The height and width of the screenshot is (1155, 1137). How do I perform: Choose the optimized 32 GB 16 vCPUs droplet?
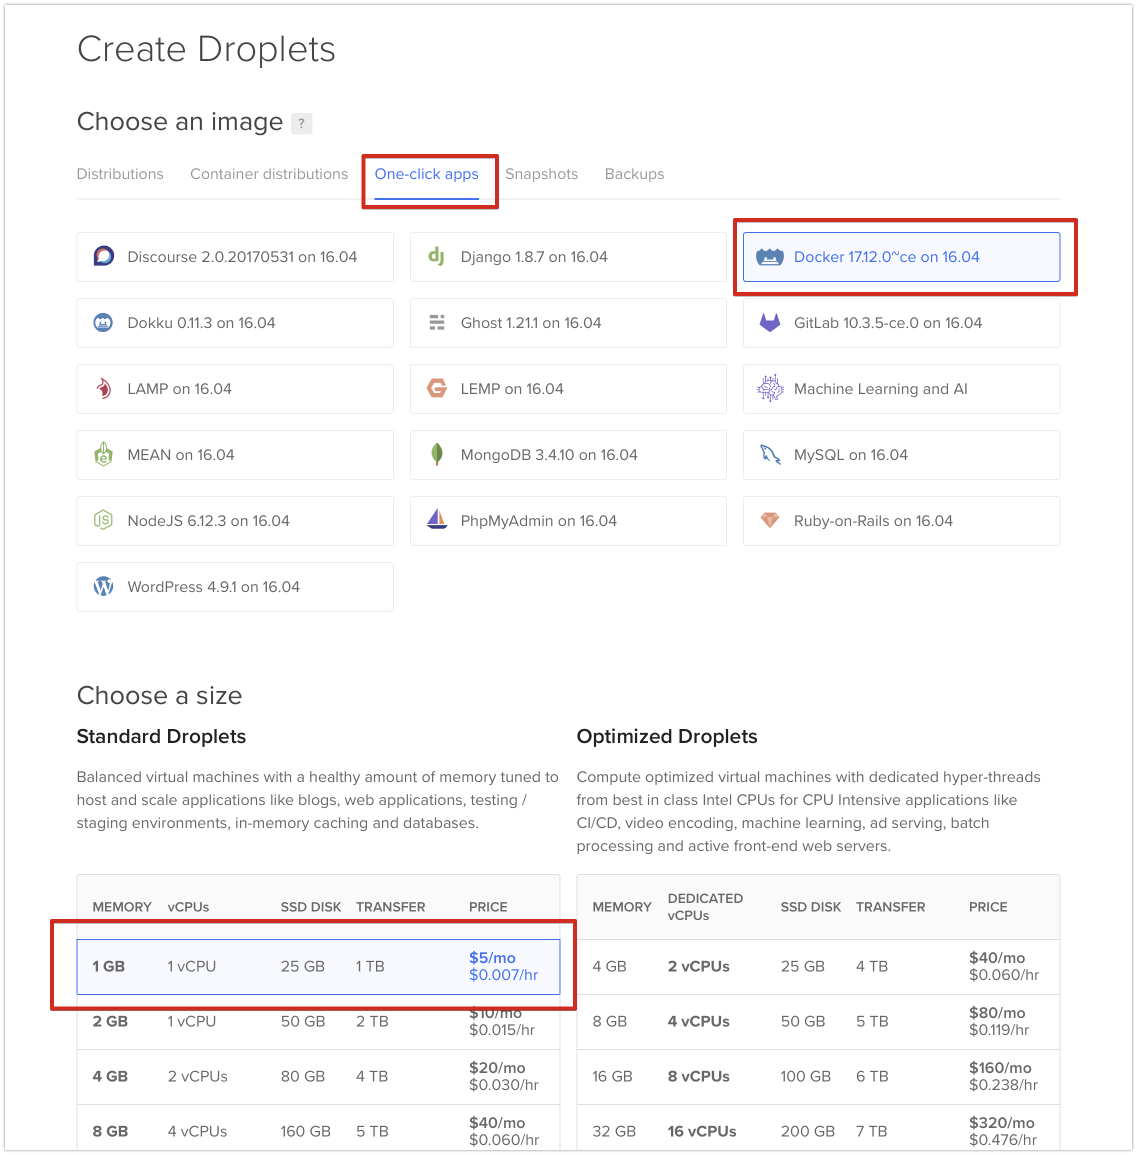818,1128
